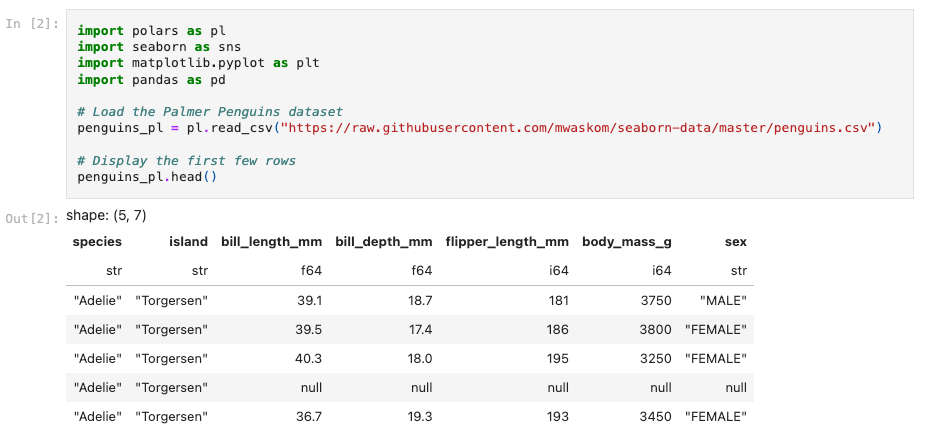Click the 'import matplotlib.pyplot as plt' line

click(198, 63)
